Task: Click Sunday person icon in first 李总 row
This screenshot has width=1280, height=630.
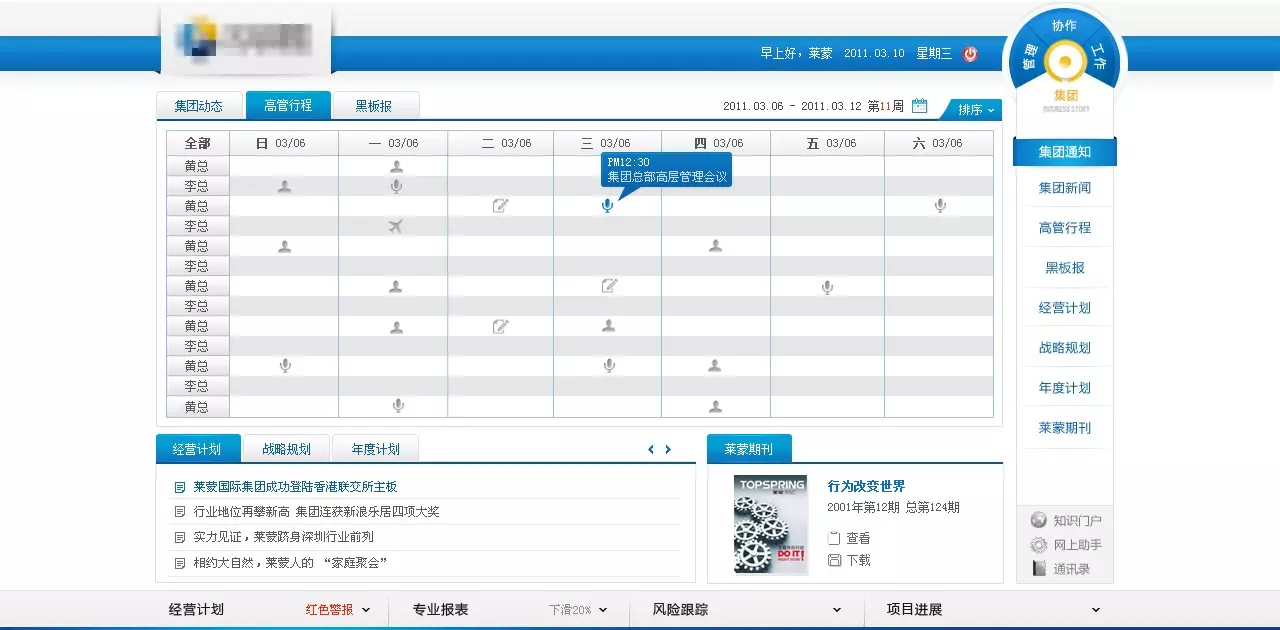Action: coord(285,186)
